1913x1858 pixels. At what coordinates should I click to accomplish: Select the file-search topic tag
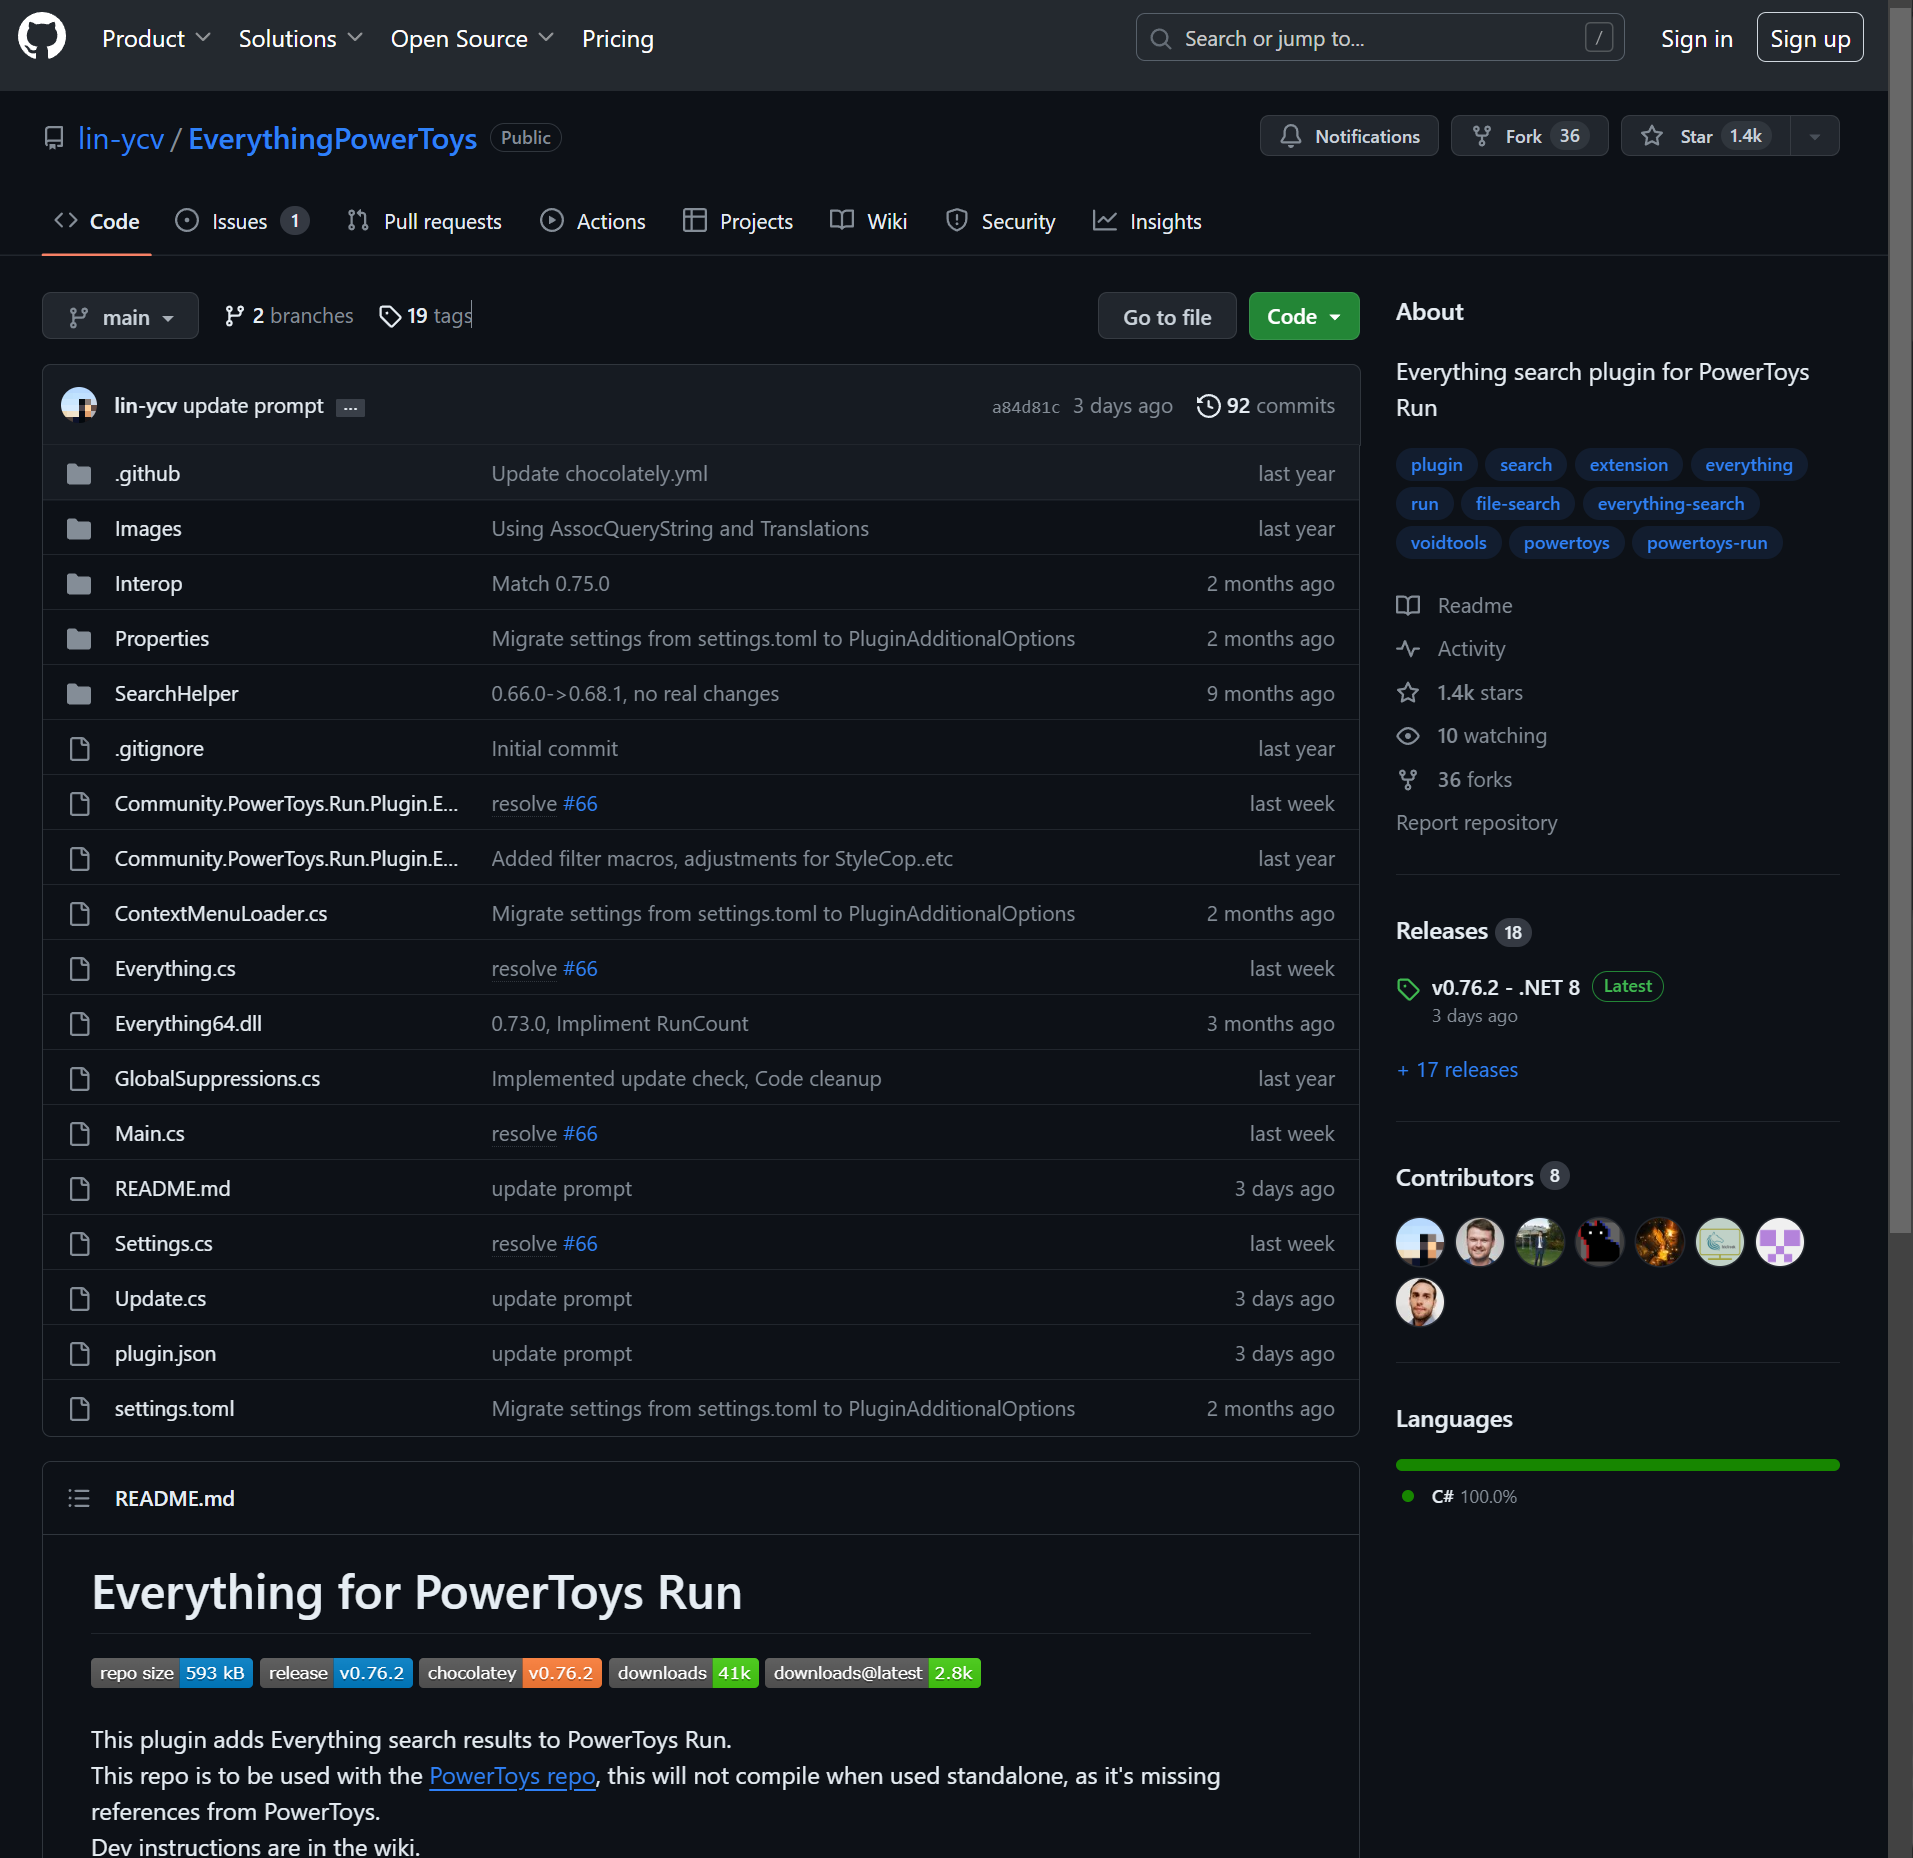(1517, 504)
